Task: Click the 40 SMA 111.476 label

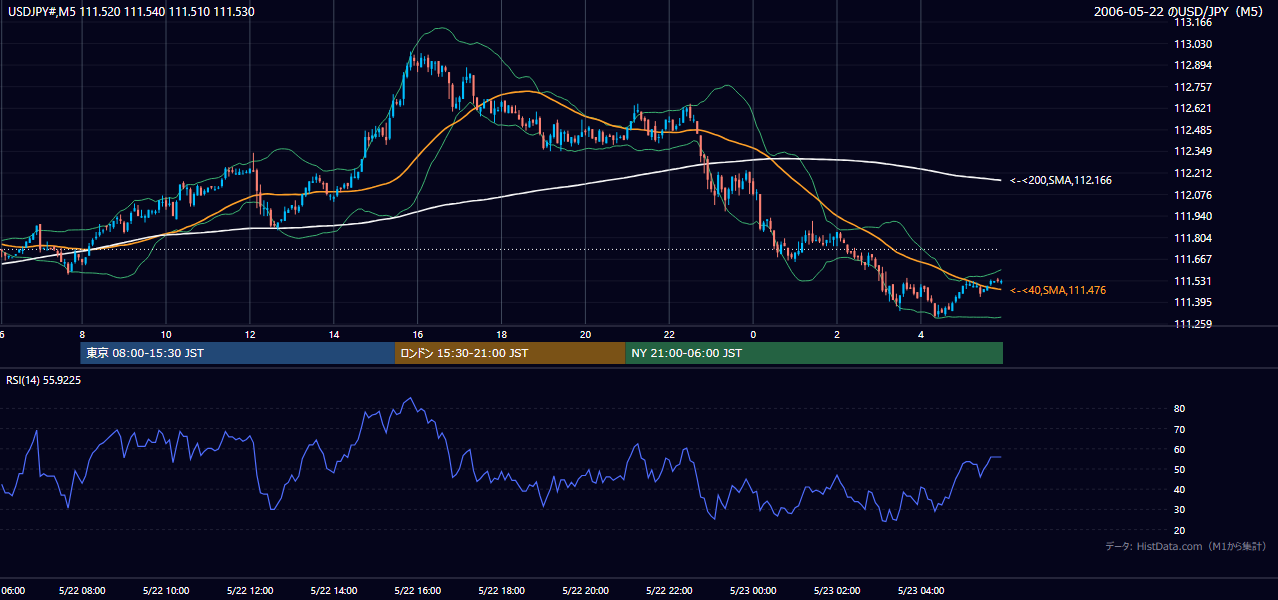Action: pos(1058,290)
